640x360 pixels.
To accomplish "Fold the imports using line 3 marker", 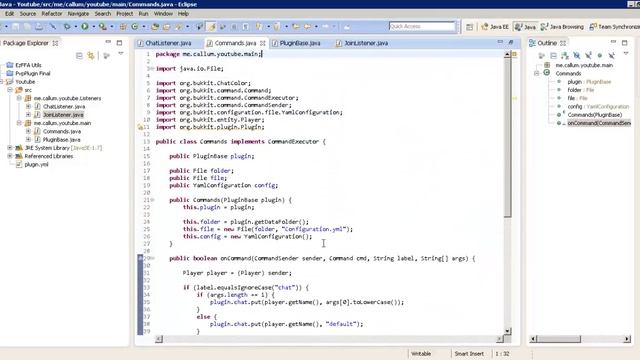I will pos(152,69).
